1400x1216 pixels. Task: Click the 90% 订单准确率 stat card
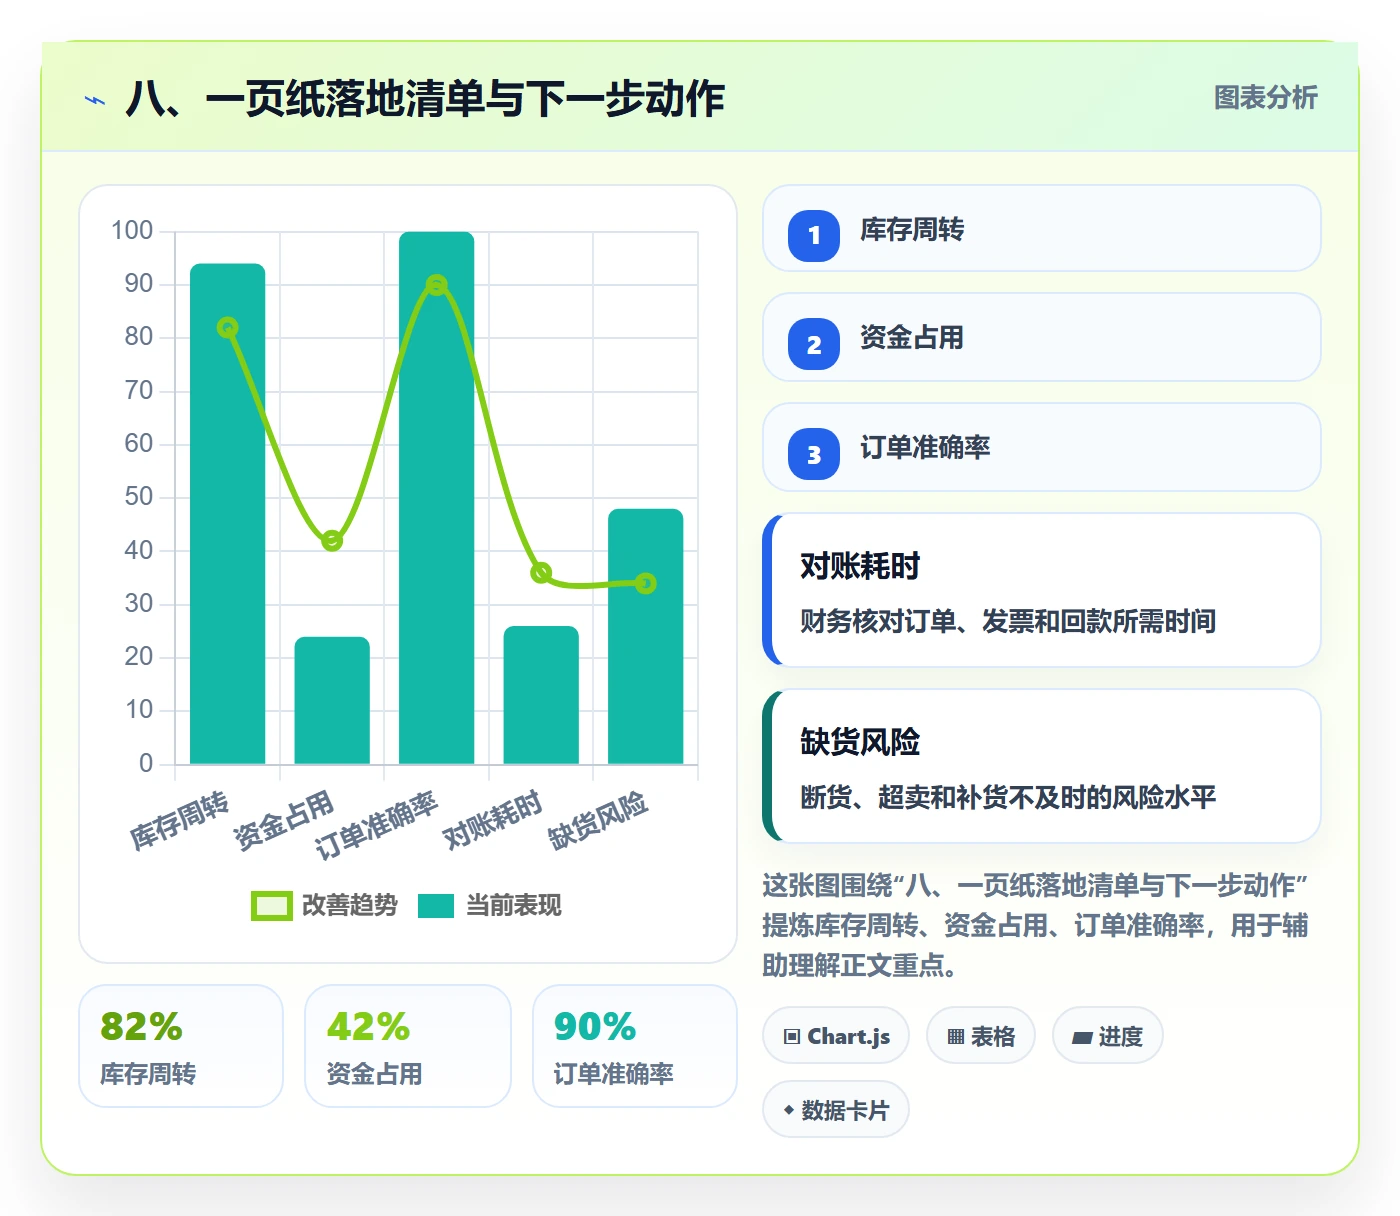point(635,1046)
